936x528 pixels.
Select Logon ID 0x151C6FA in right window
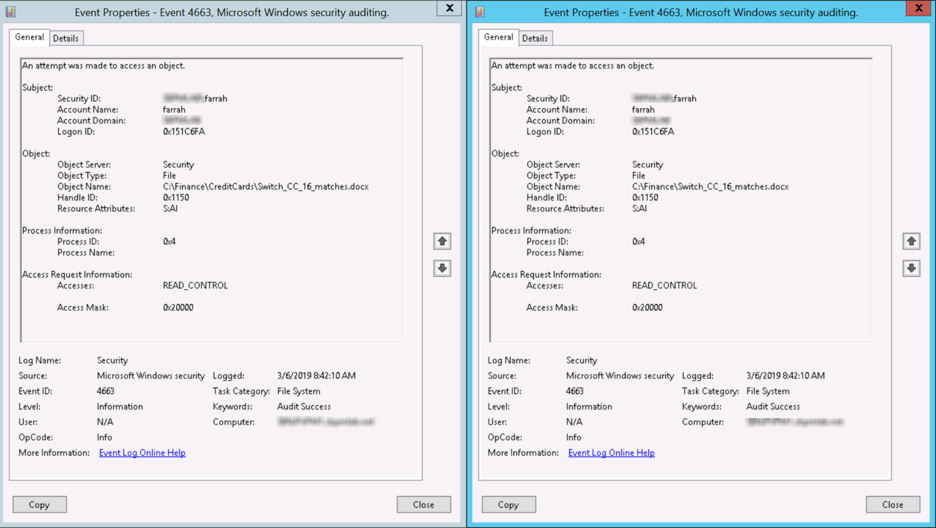(653, 132)
